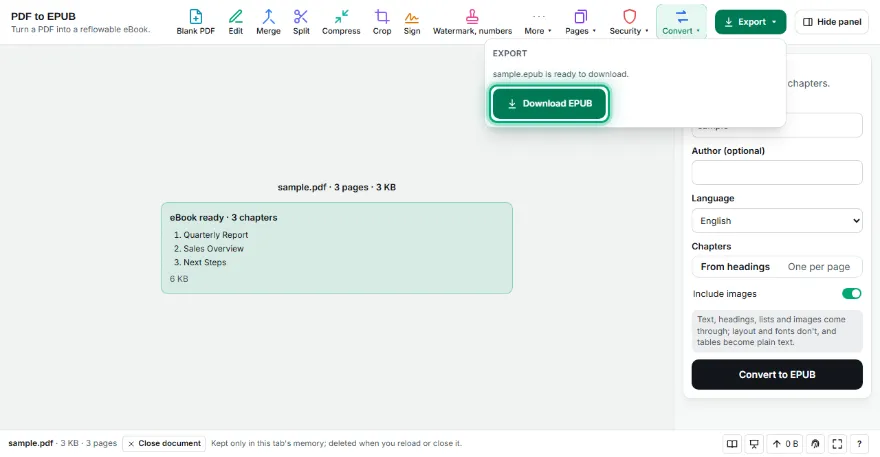This screenshot has height=457, width=880.
Task: Enter fullscreen mode
Action: tap(837, 444)
